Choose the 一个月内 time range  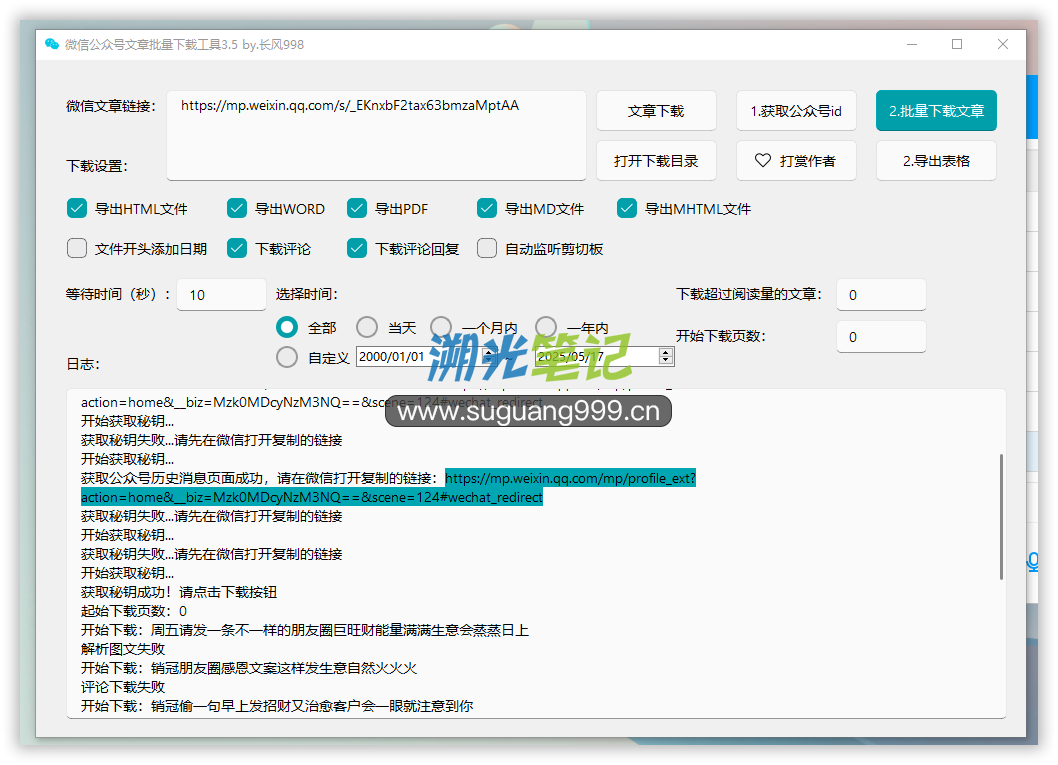tap(441, 327)
